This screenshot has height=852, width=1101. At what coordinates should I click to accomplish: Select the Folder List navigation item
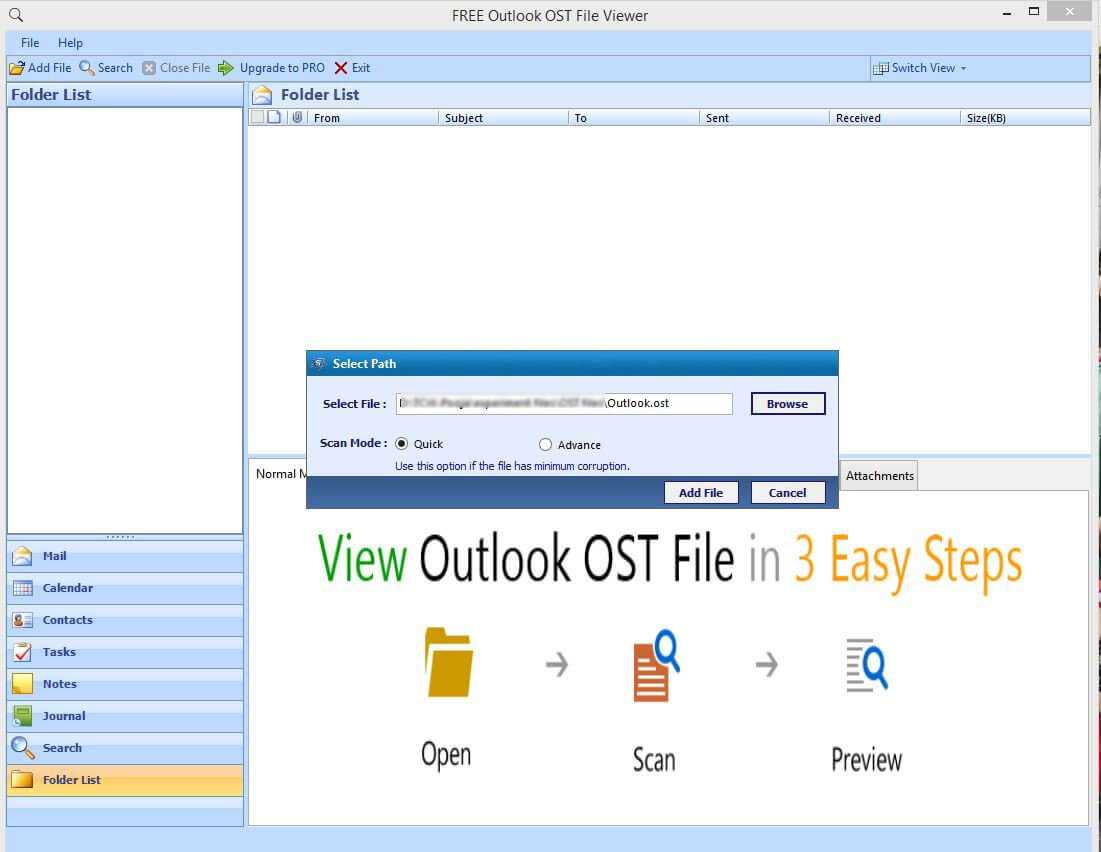click(x=125, y=780)
